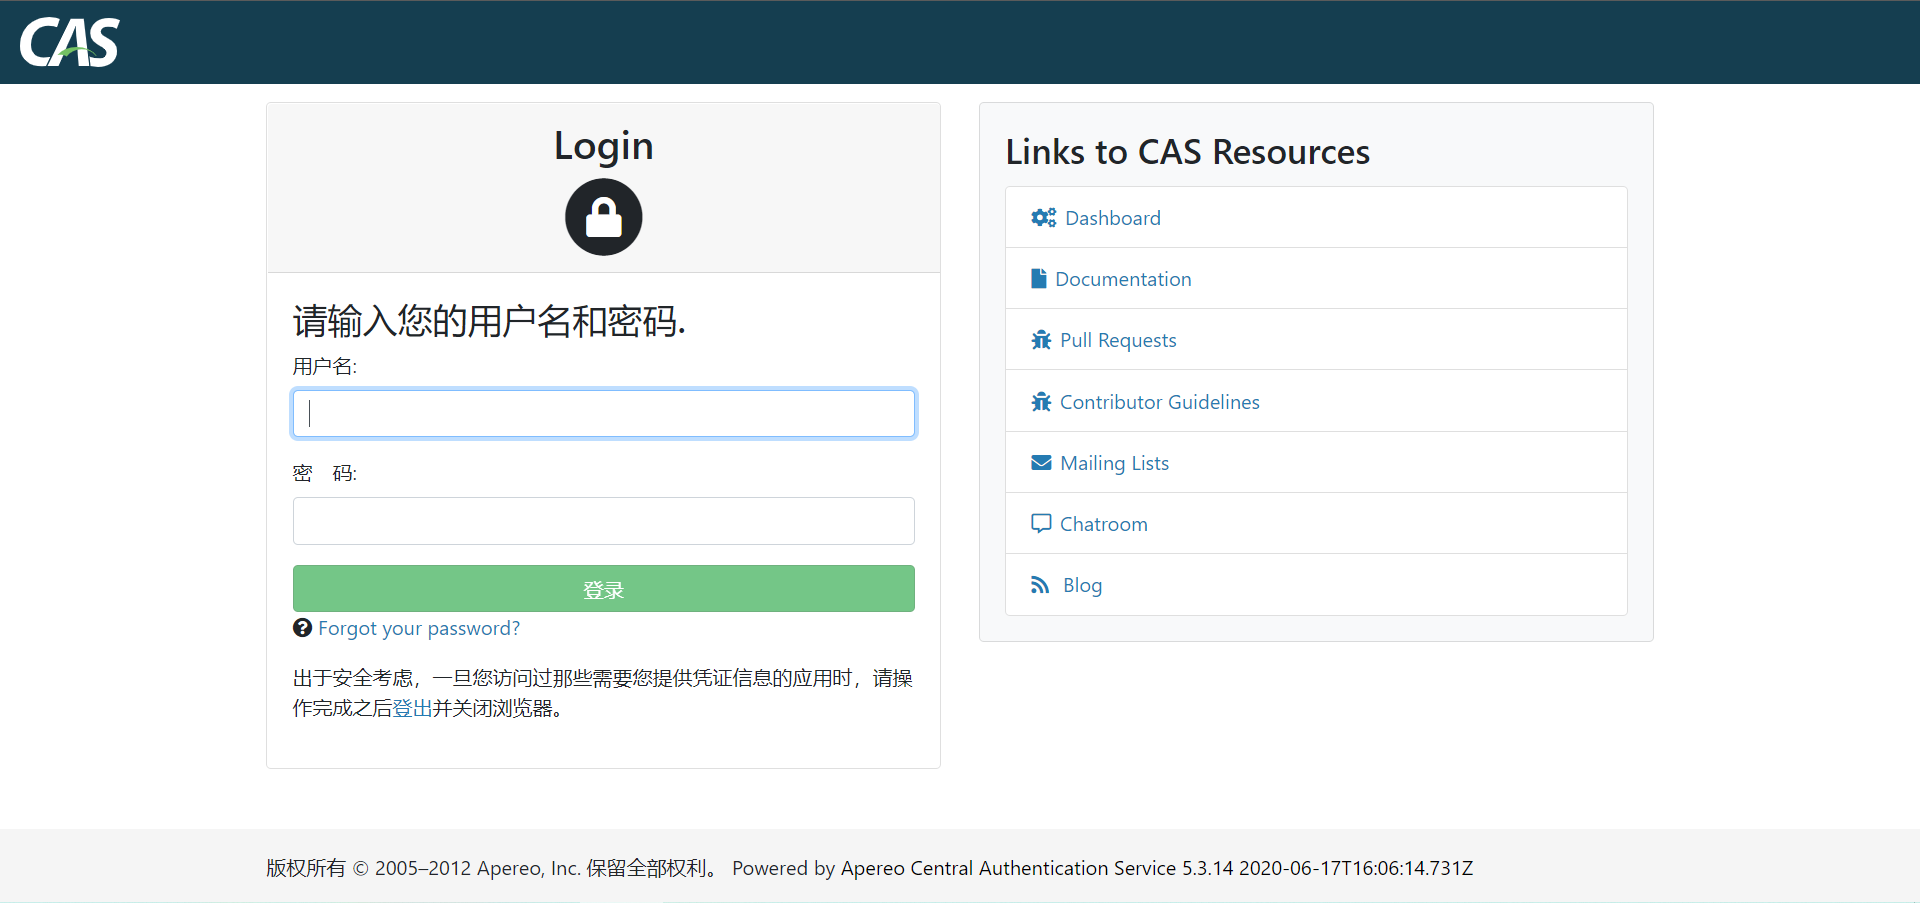
Task: Click the icon next to Contributor Guidelines
Action: coord(1040,401)
